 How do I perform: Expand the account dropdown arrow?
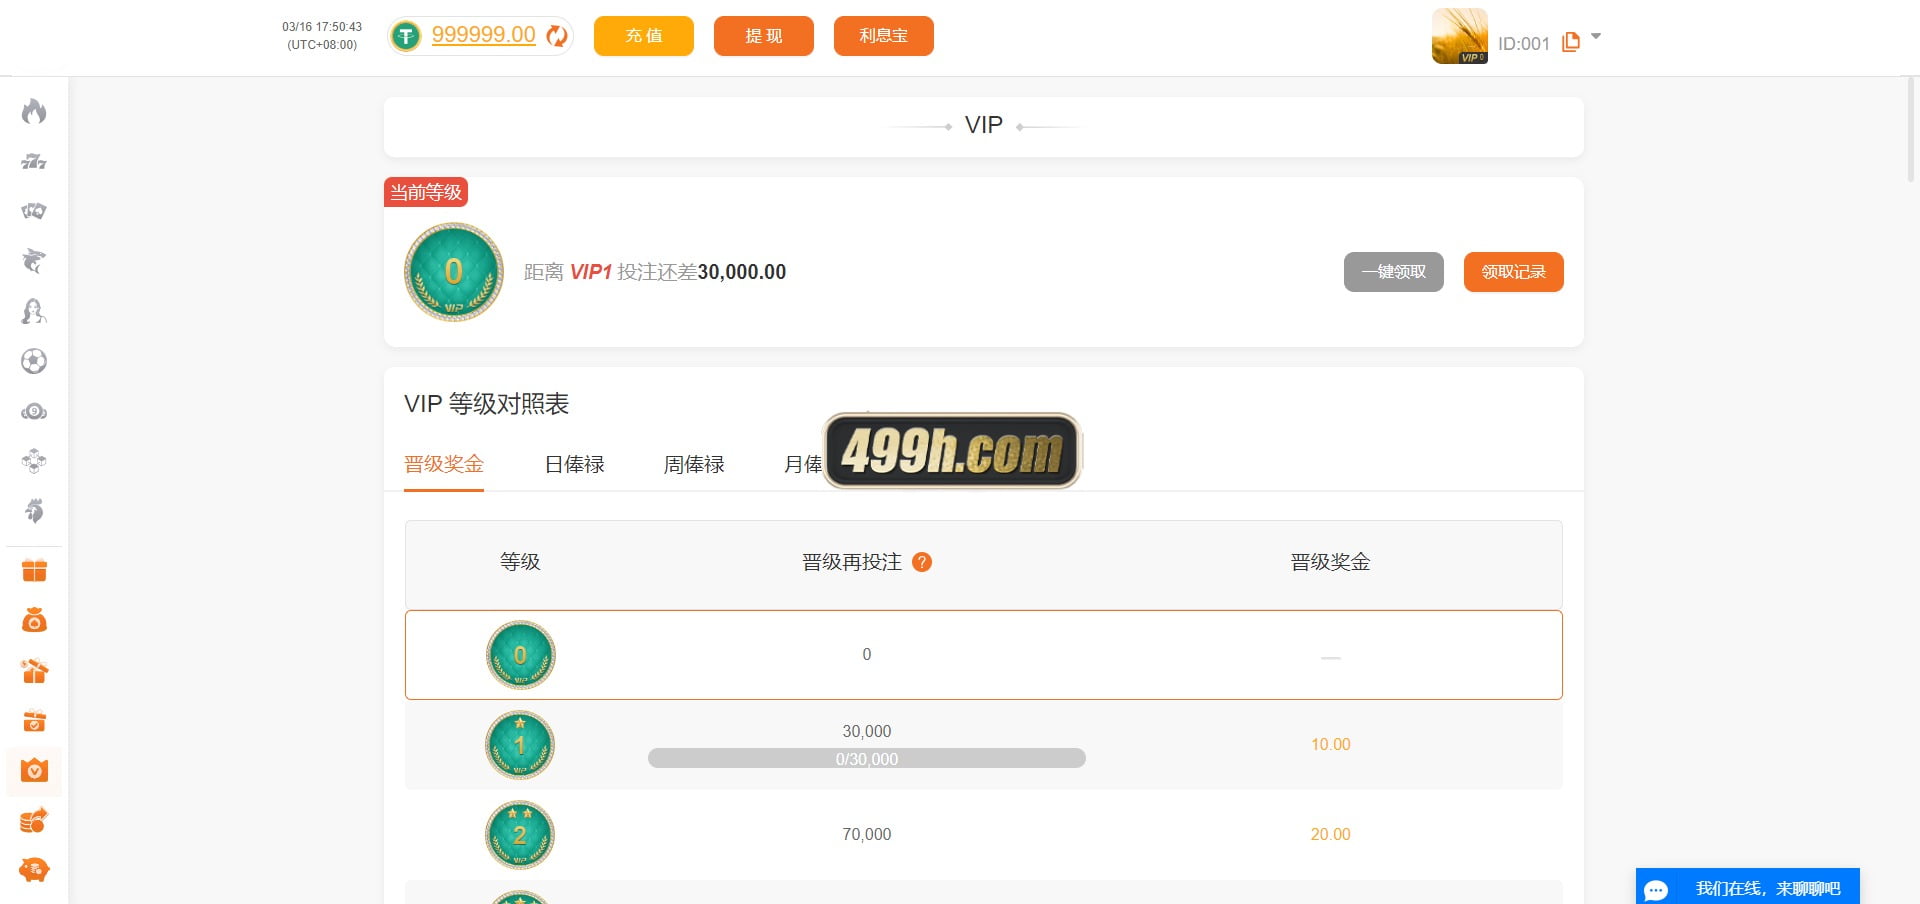click(1596, 36)
